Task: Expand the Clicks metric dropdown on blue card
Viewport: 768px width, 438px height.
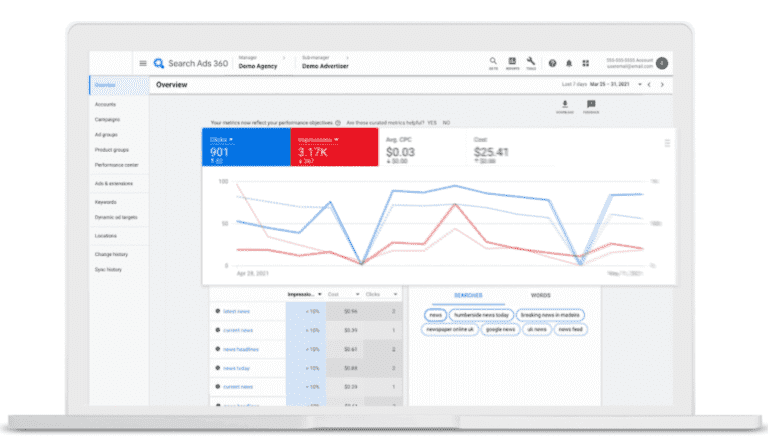Action: click(x=231, y=140)
